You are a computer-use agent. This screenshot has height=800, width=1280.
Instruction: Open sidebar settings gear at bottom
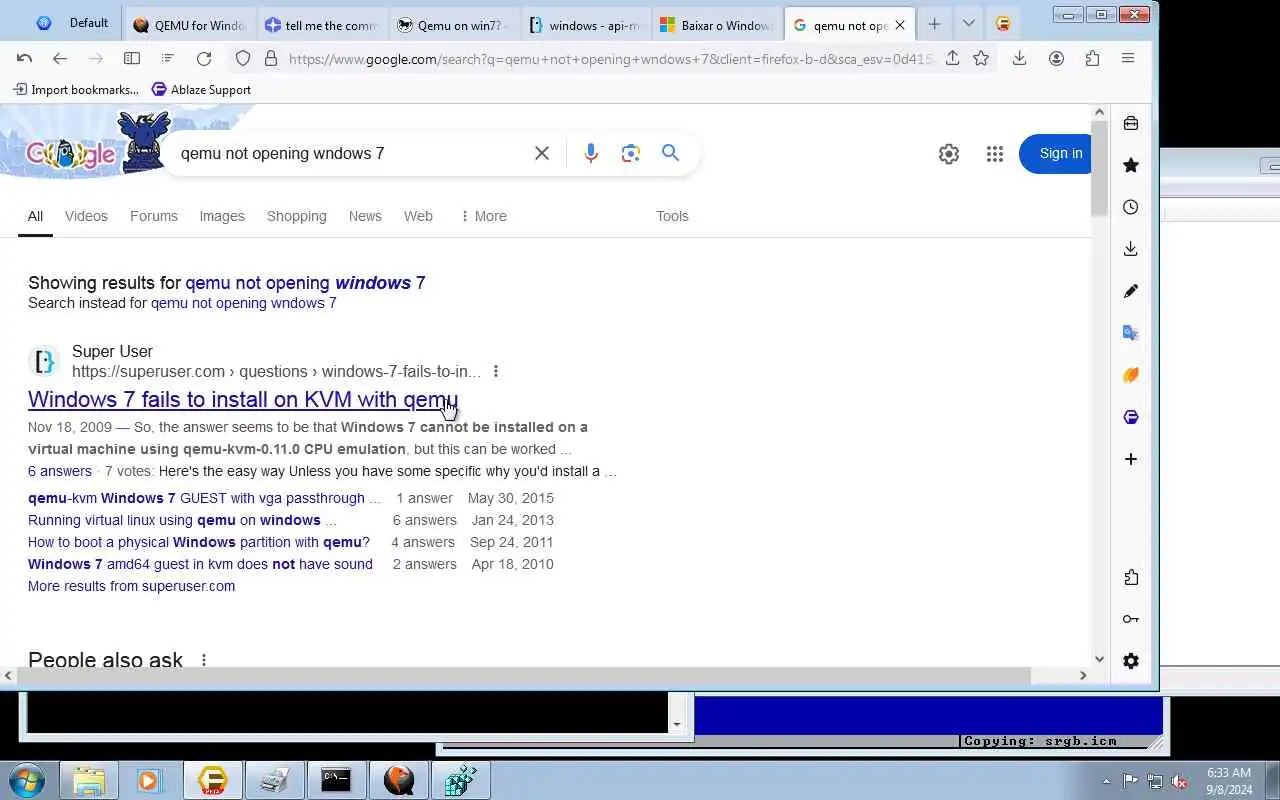pyautogui.click(x=1131, y=661)
